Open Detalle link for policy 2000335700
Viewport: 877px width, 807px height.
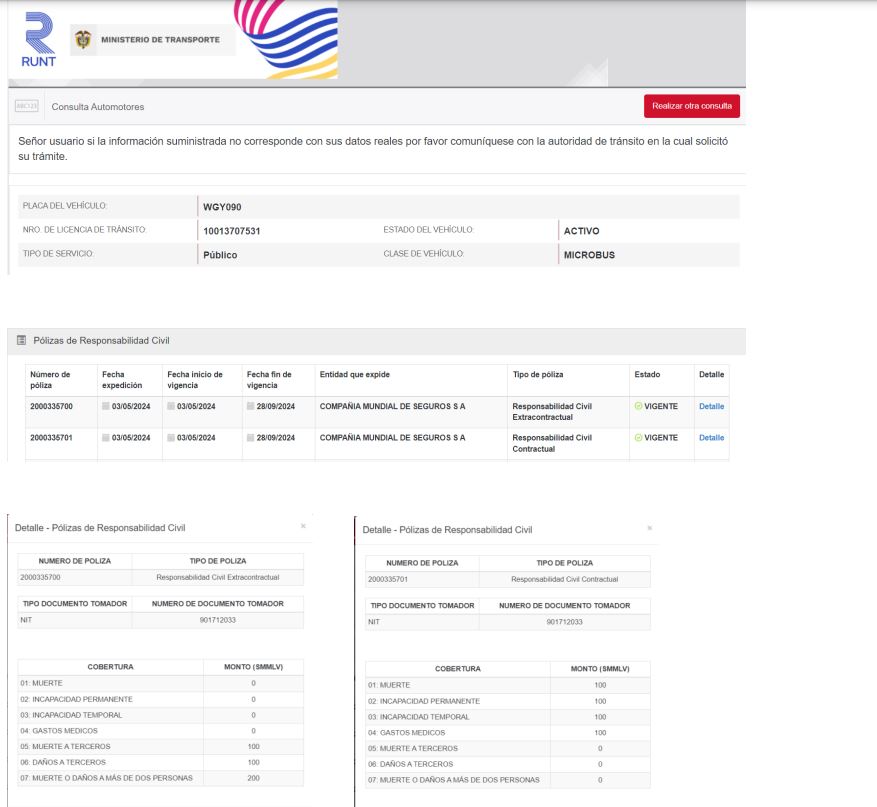click(x=711, y=407)
